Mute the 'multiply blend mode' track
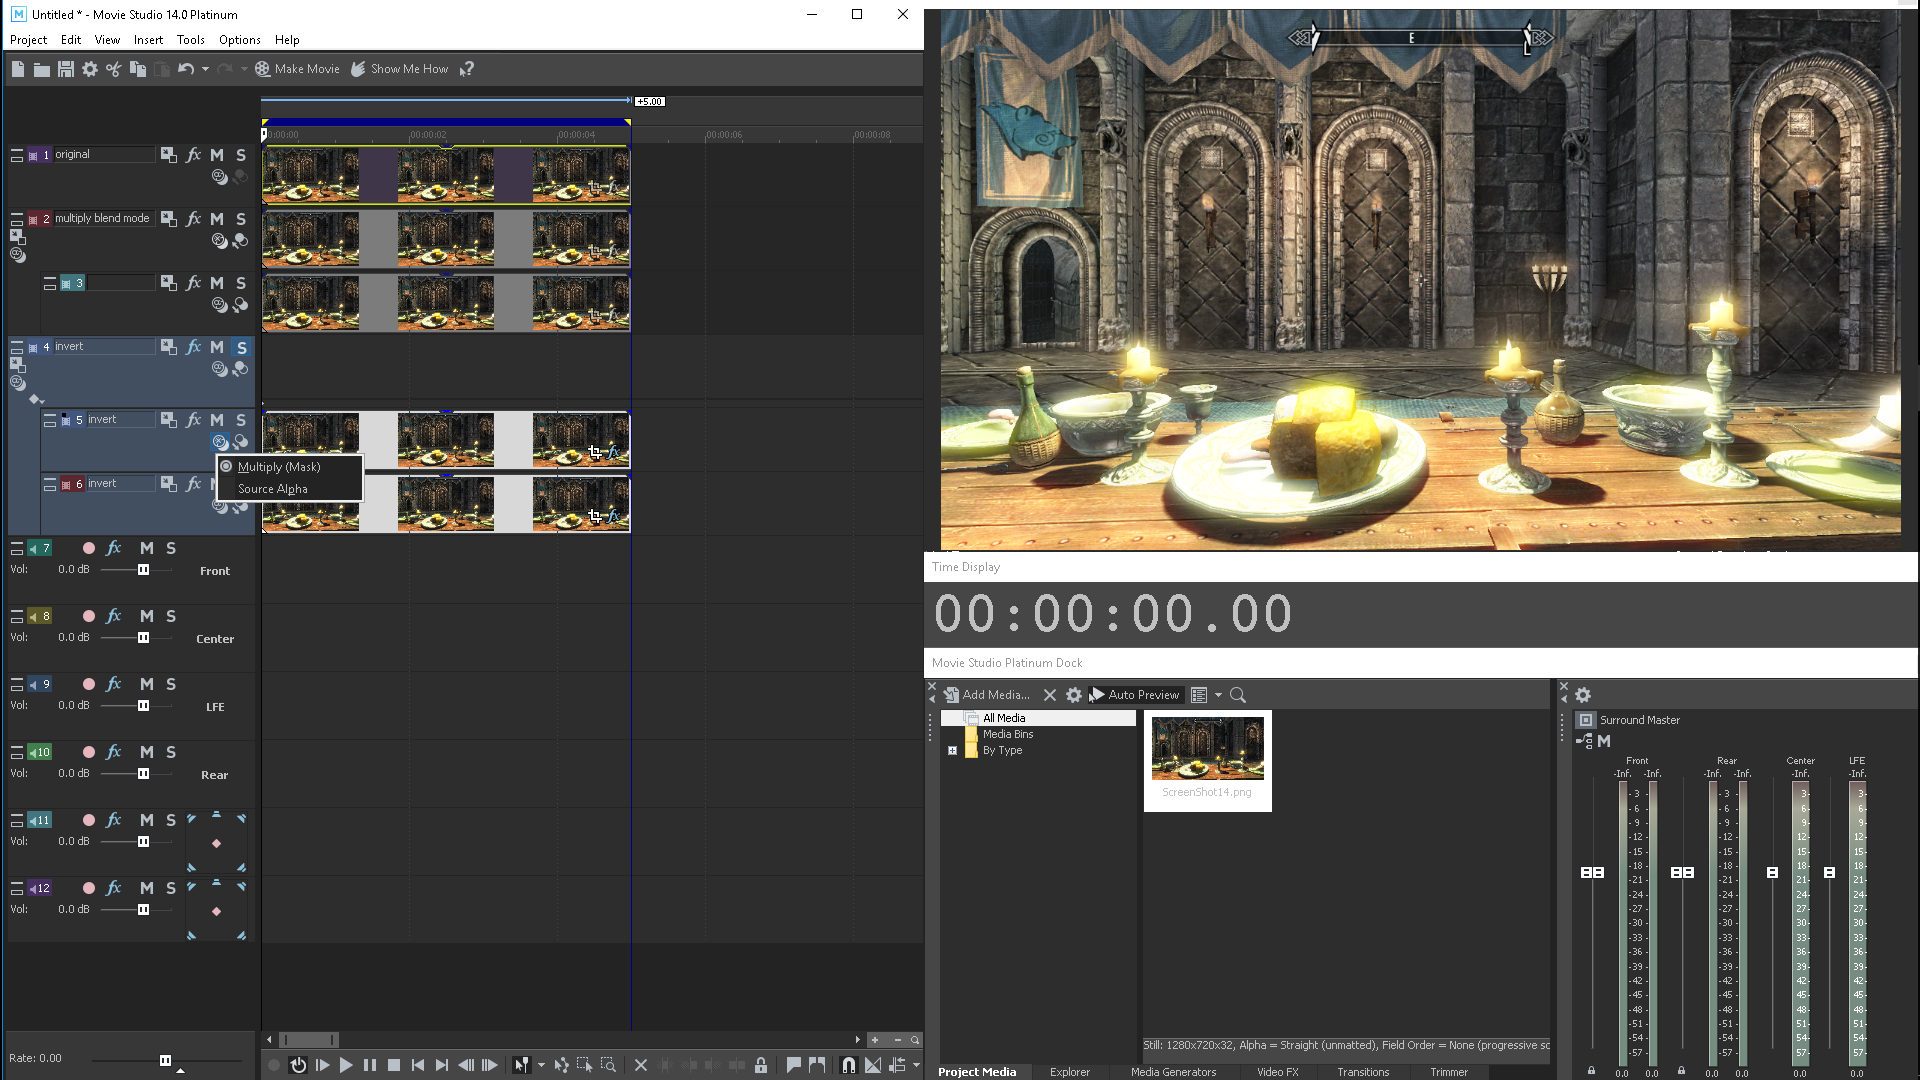 click(217, 219)
